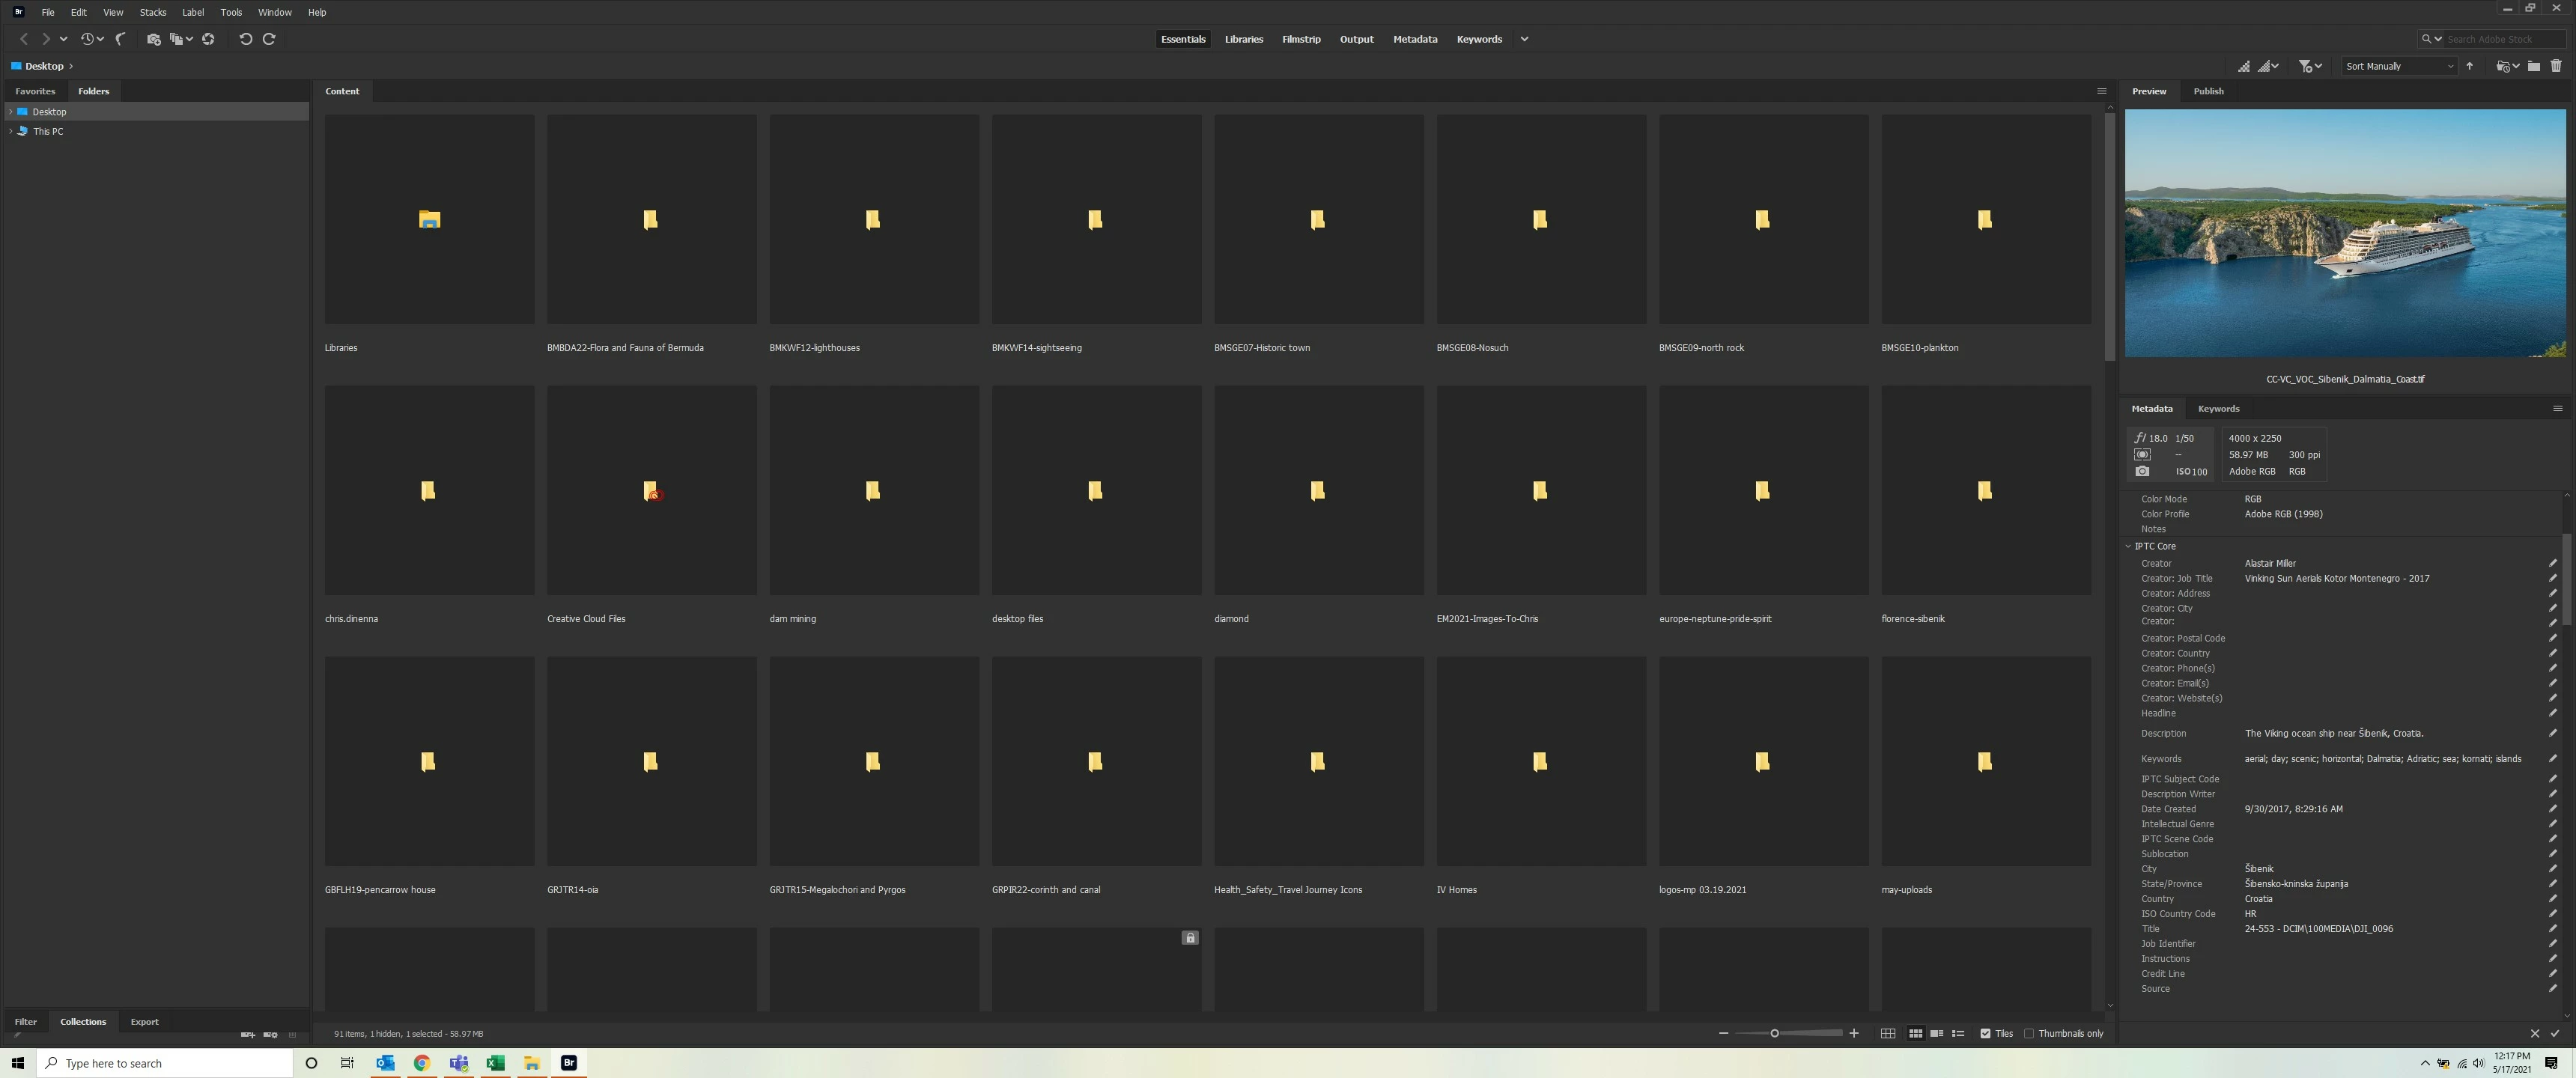This screenshot has height=1078, width=2576.
Task: Enable Thumbnails only checkbox
Action: click(x=2029, y=1033)
